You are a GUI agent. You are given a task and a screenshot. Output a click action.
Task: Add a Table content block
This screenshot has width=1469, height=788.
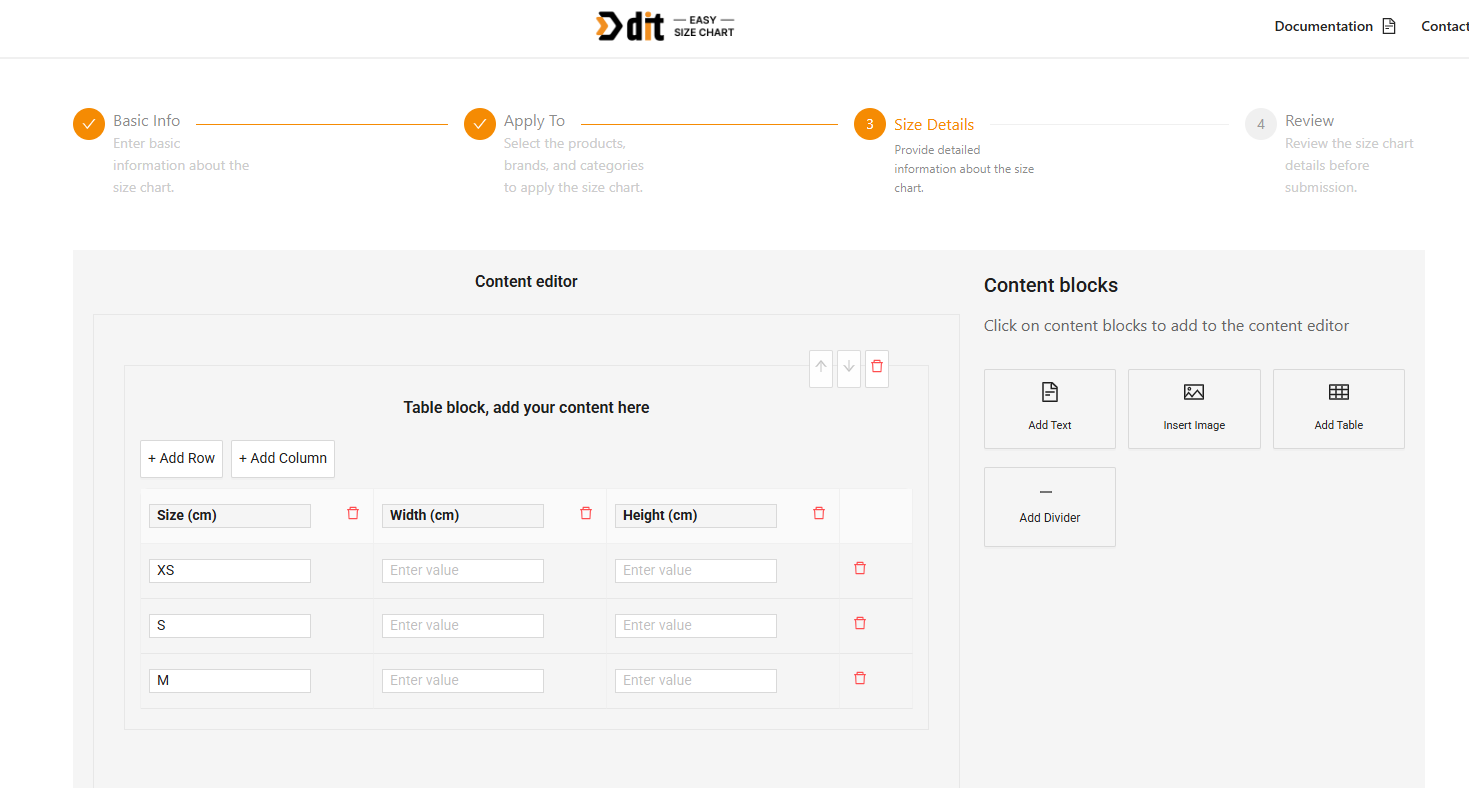tap(1338, 408)
